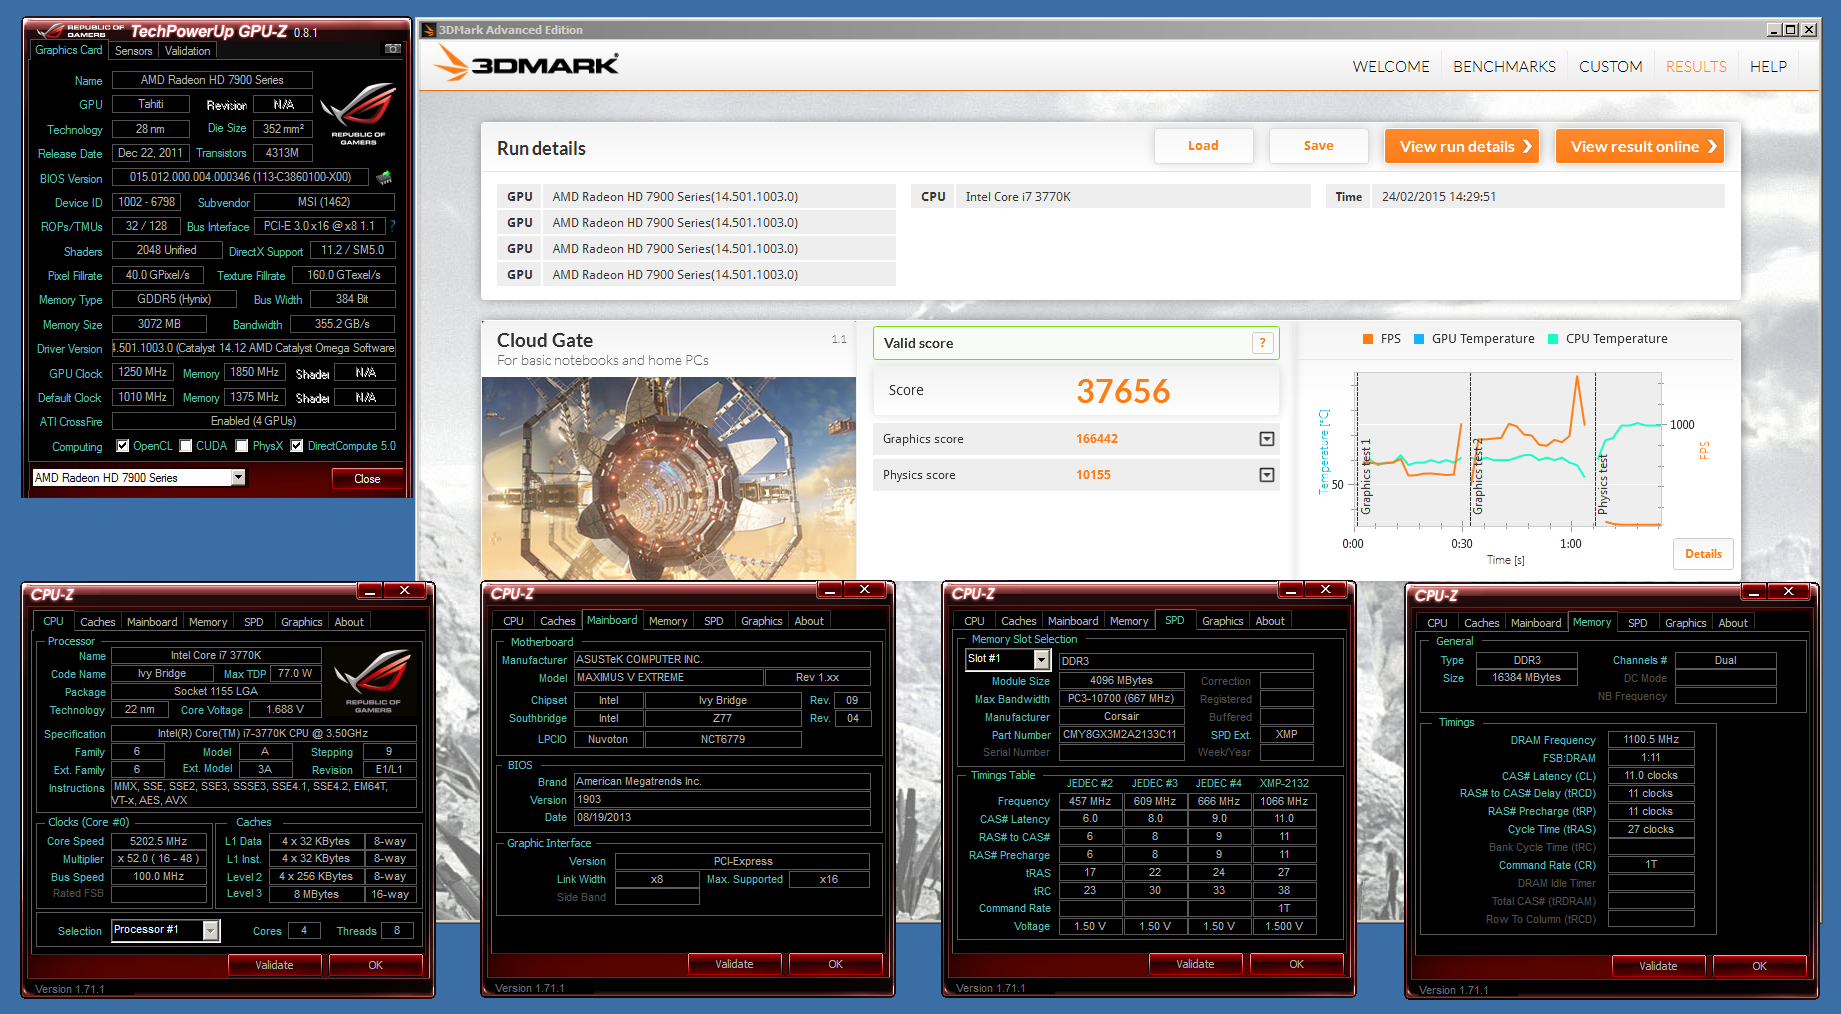This screenshot has height=1014, width=1841.
Task: Click the View run details button
Action: [1462, 146]
